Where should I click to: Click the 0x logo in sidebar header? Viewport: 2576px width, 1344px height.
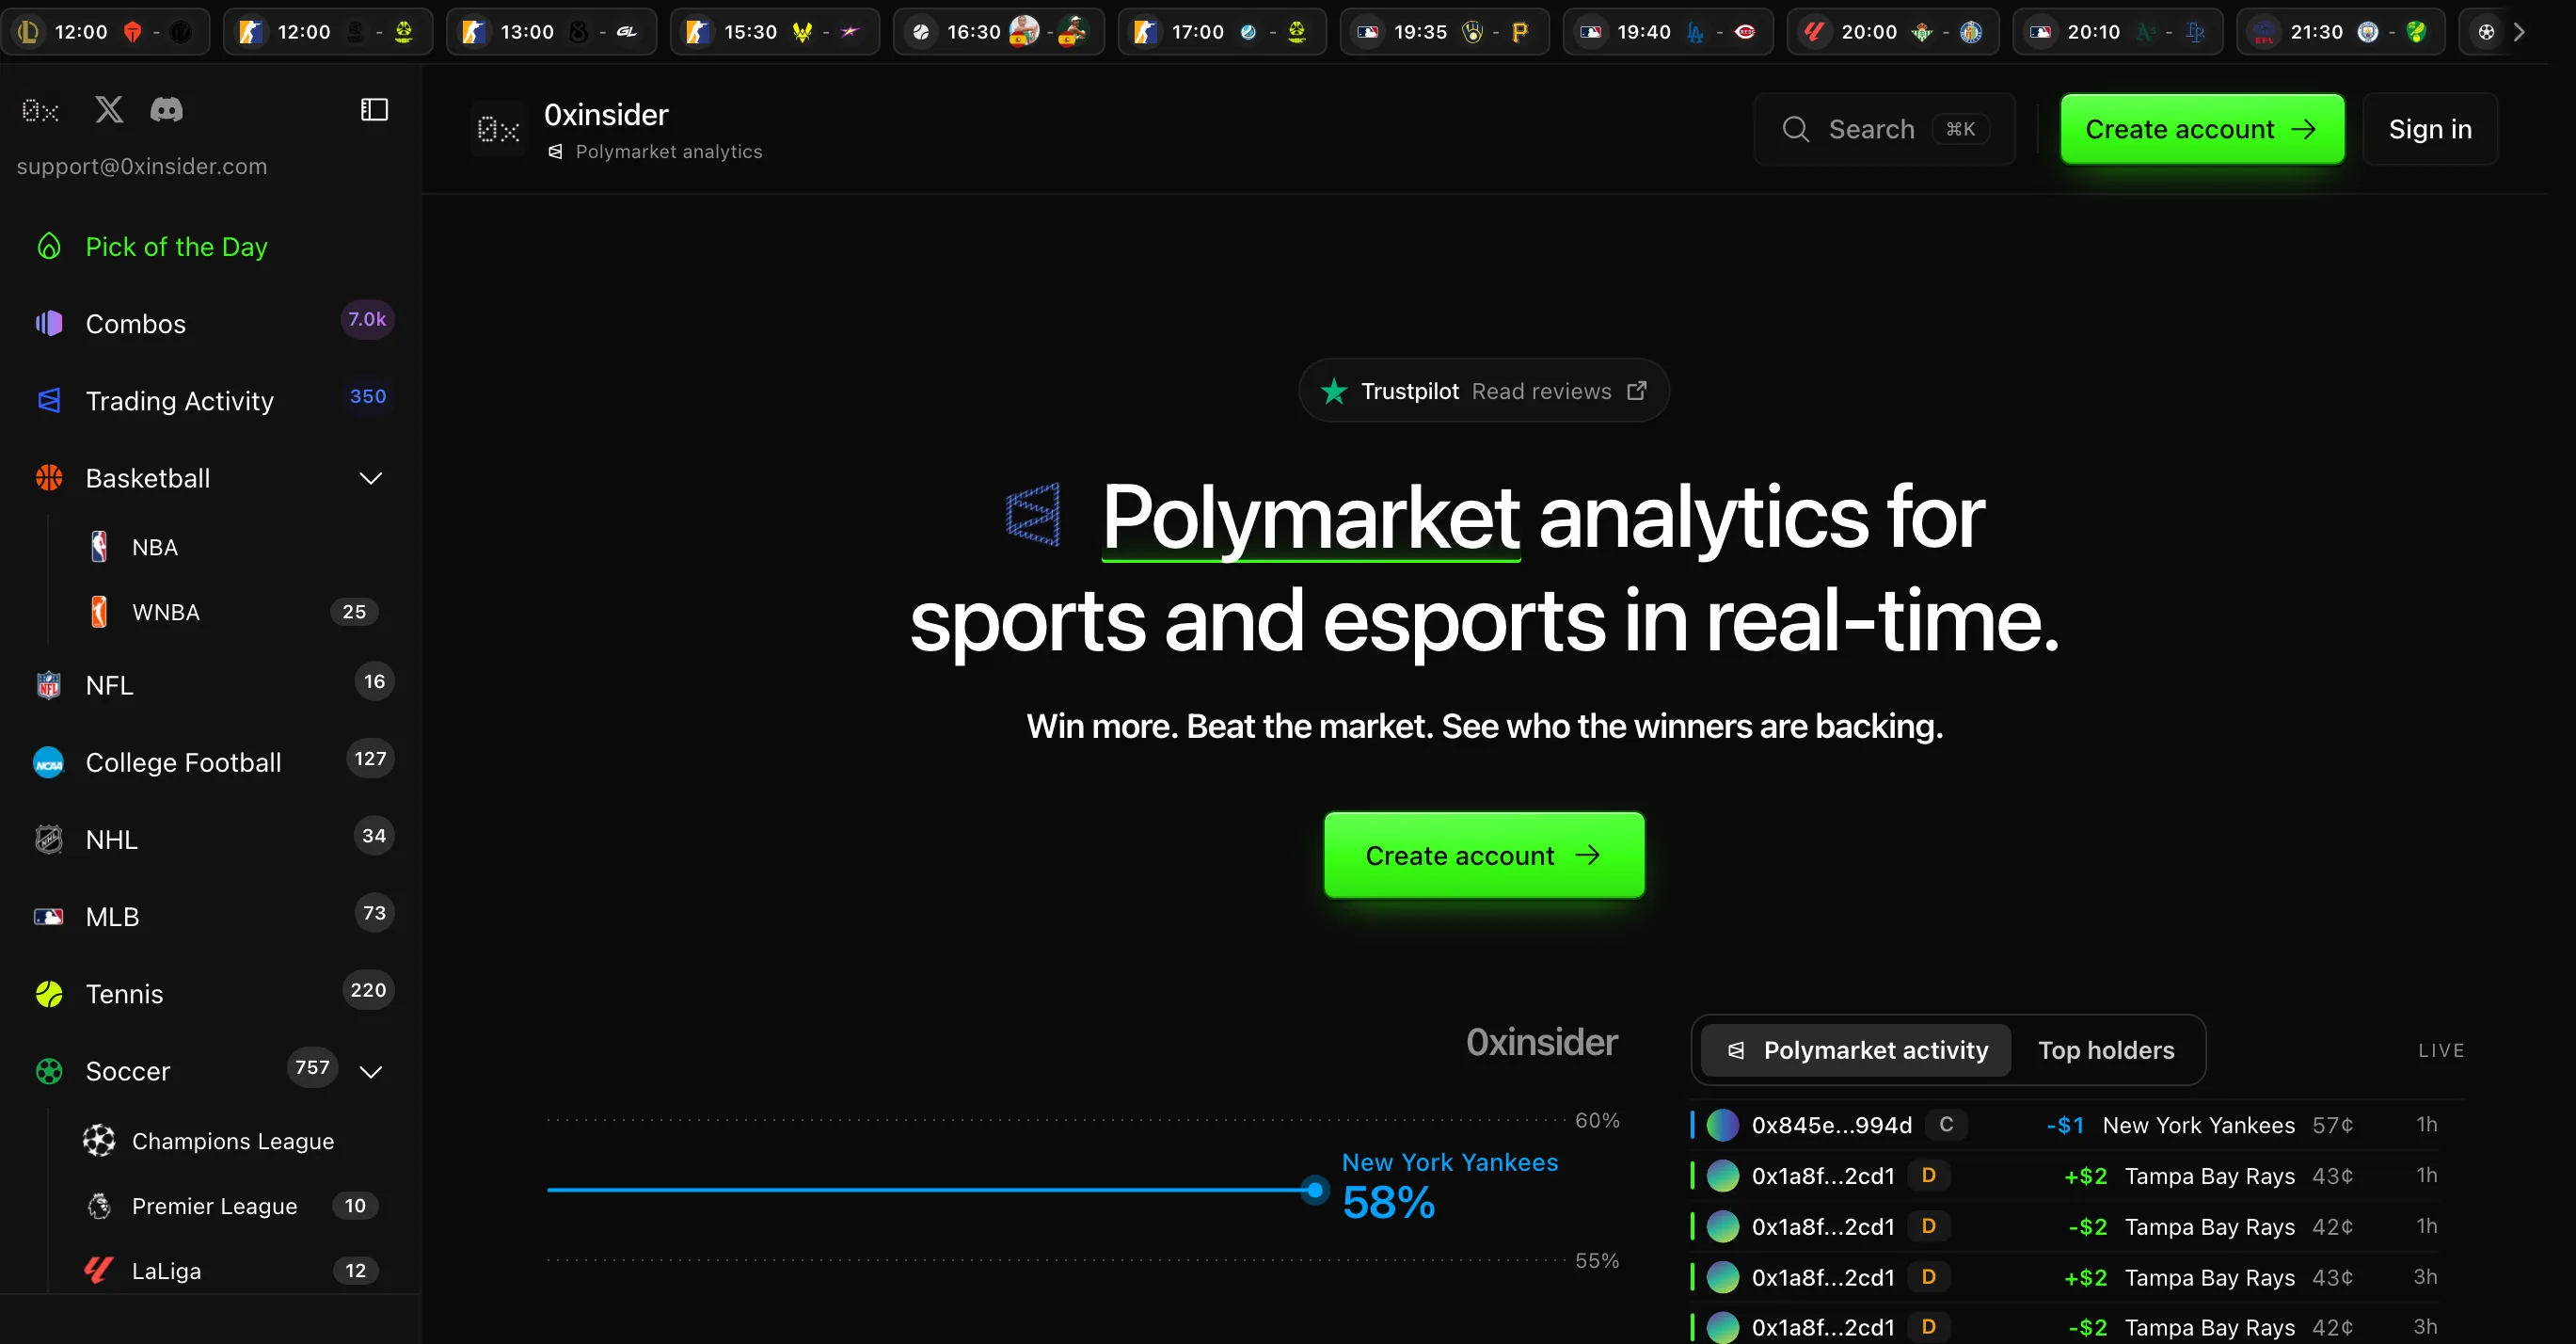[41, 110]
